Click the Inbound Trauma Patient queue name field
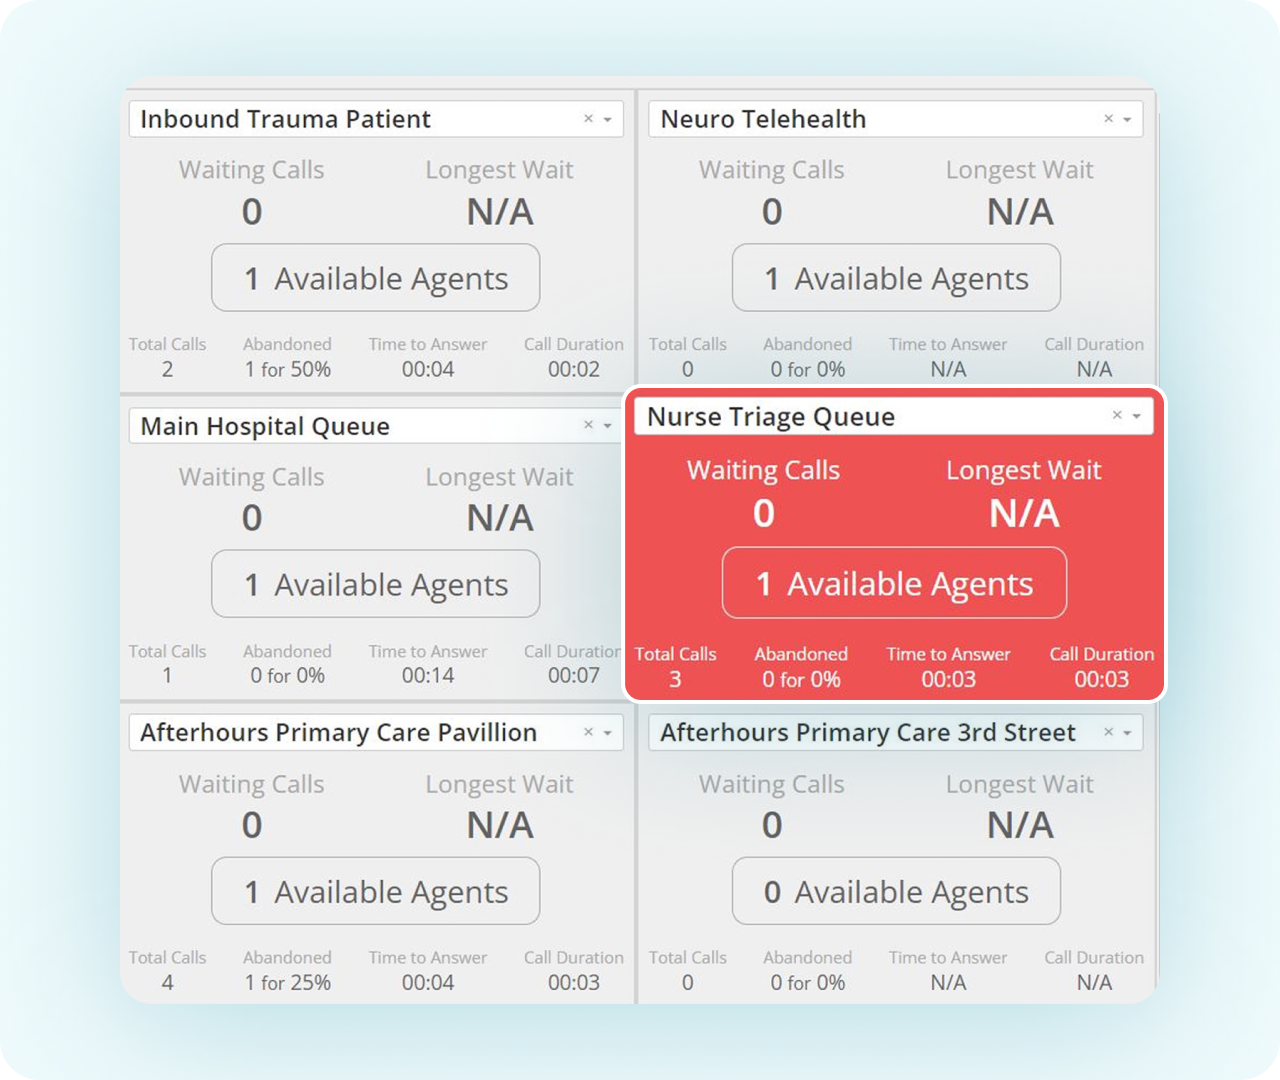 click(x=376, y=119)
